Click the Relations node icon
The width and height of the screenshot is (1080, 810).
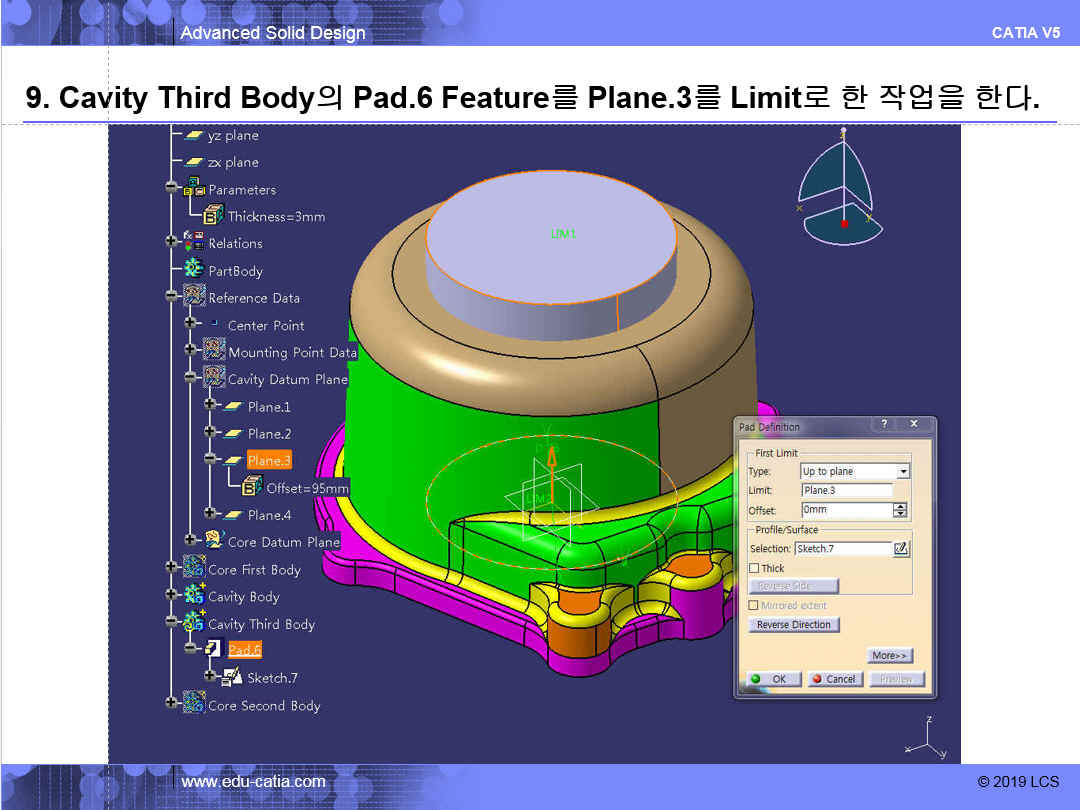(x=194, y=243)
